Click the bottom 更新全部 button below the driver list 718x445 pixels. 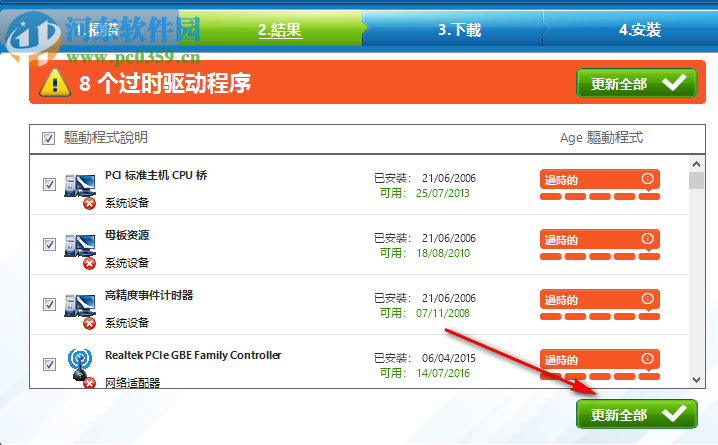pos(636,414)
